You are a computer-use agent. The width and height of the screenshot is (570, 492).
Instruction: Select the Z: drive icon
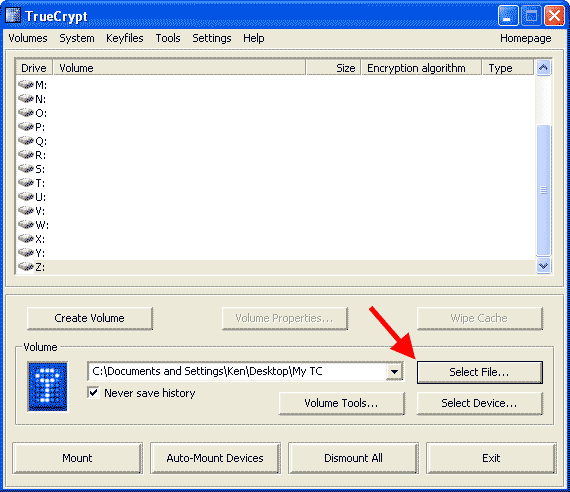[26, 267]
